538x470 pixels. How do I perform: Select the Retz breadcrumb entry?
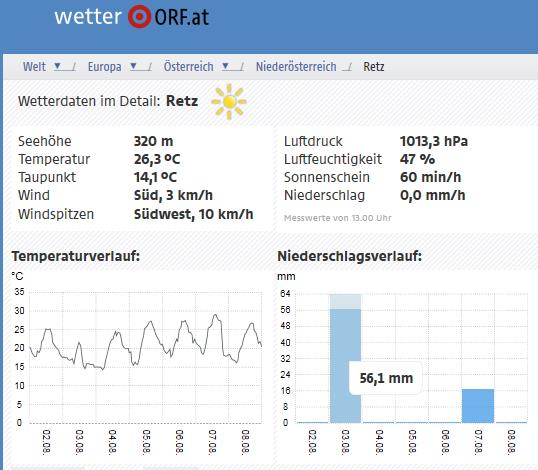(374, 67)
